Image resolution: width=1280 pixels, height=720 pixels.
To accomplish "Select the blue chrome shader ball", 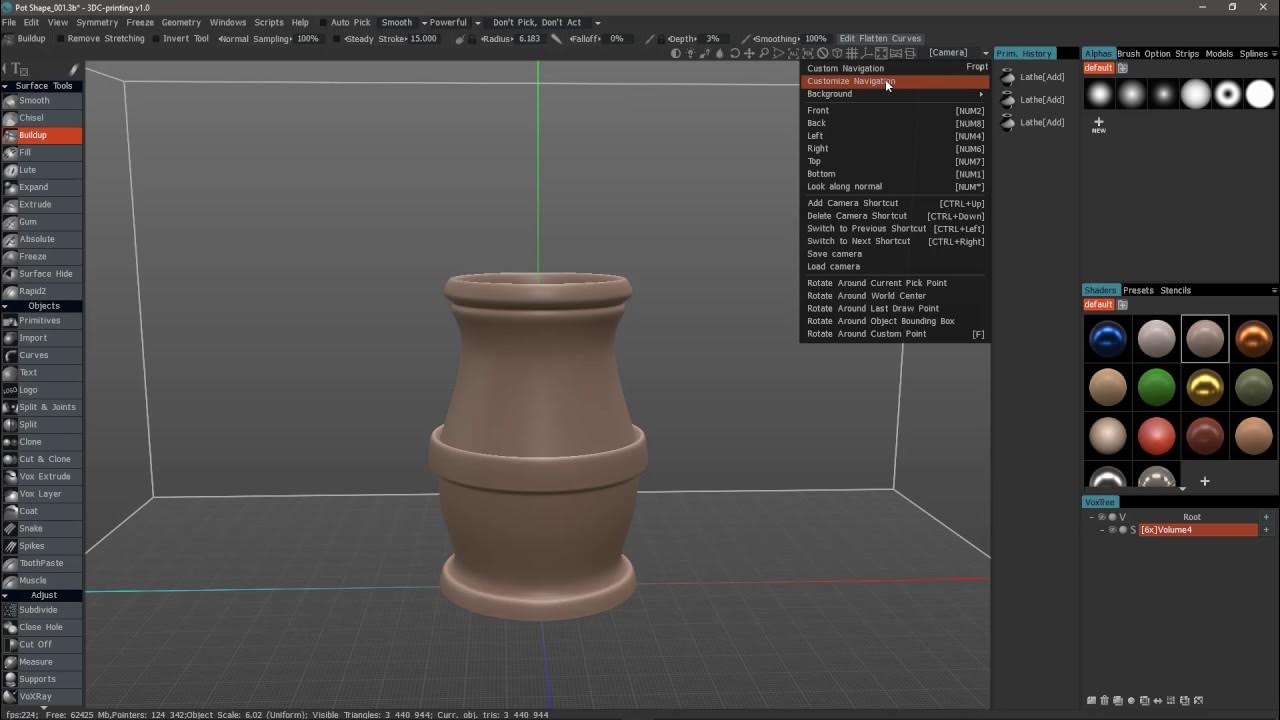I will pyautogui.click(x=1108, y=339).
